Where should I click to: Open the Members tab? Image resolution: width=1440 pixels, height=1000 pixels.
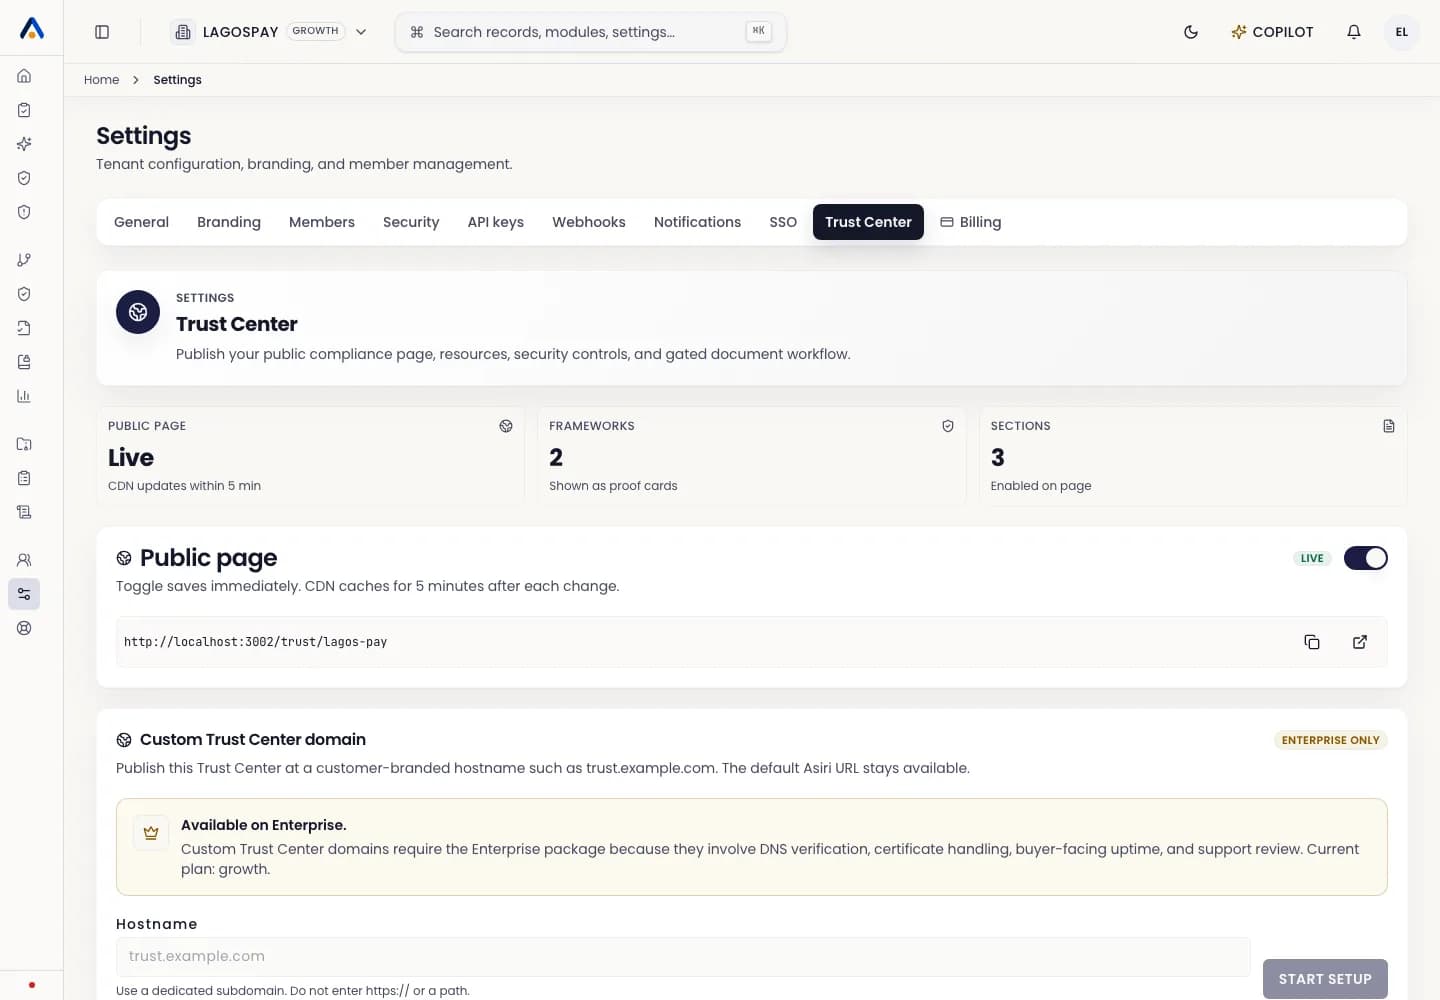coord(322,222)
